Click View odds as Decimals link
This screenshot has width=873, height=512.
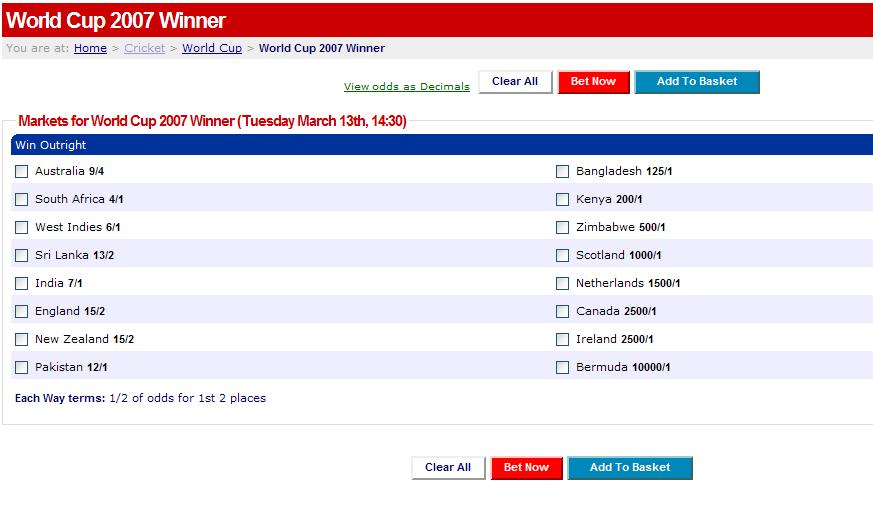point(406,87)
